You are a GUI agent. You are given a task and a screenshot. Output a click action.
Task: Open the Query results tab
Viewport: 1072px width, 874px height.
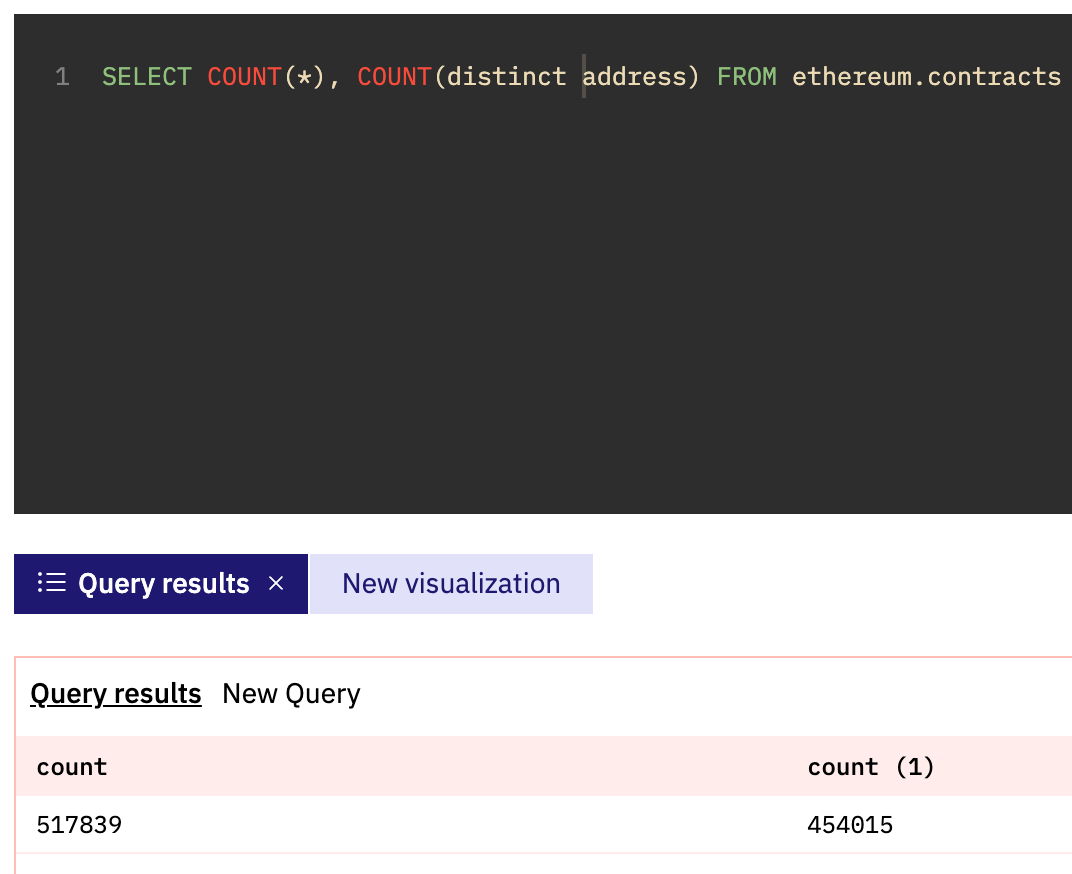(x=161, y=583)
